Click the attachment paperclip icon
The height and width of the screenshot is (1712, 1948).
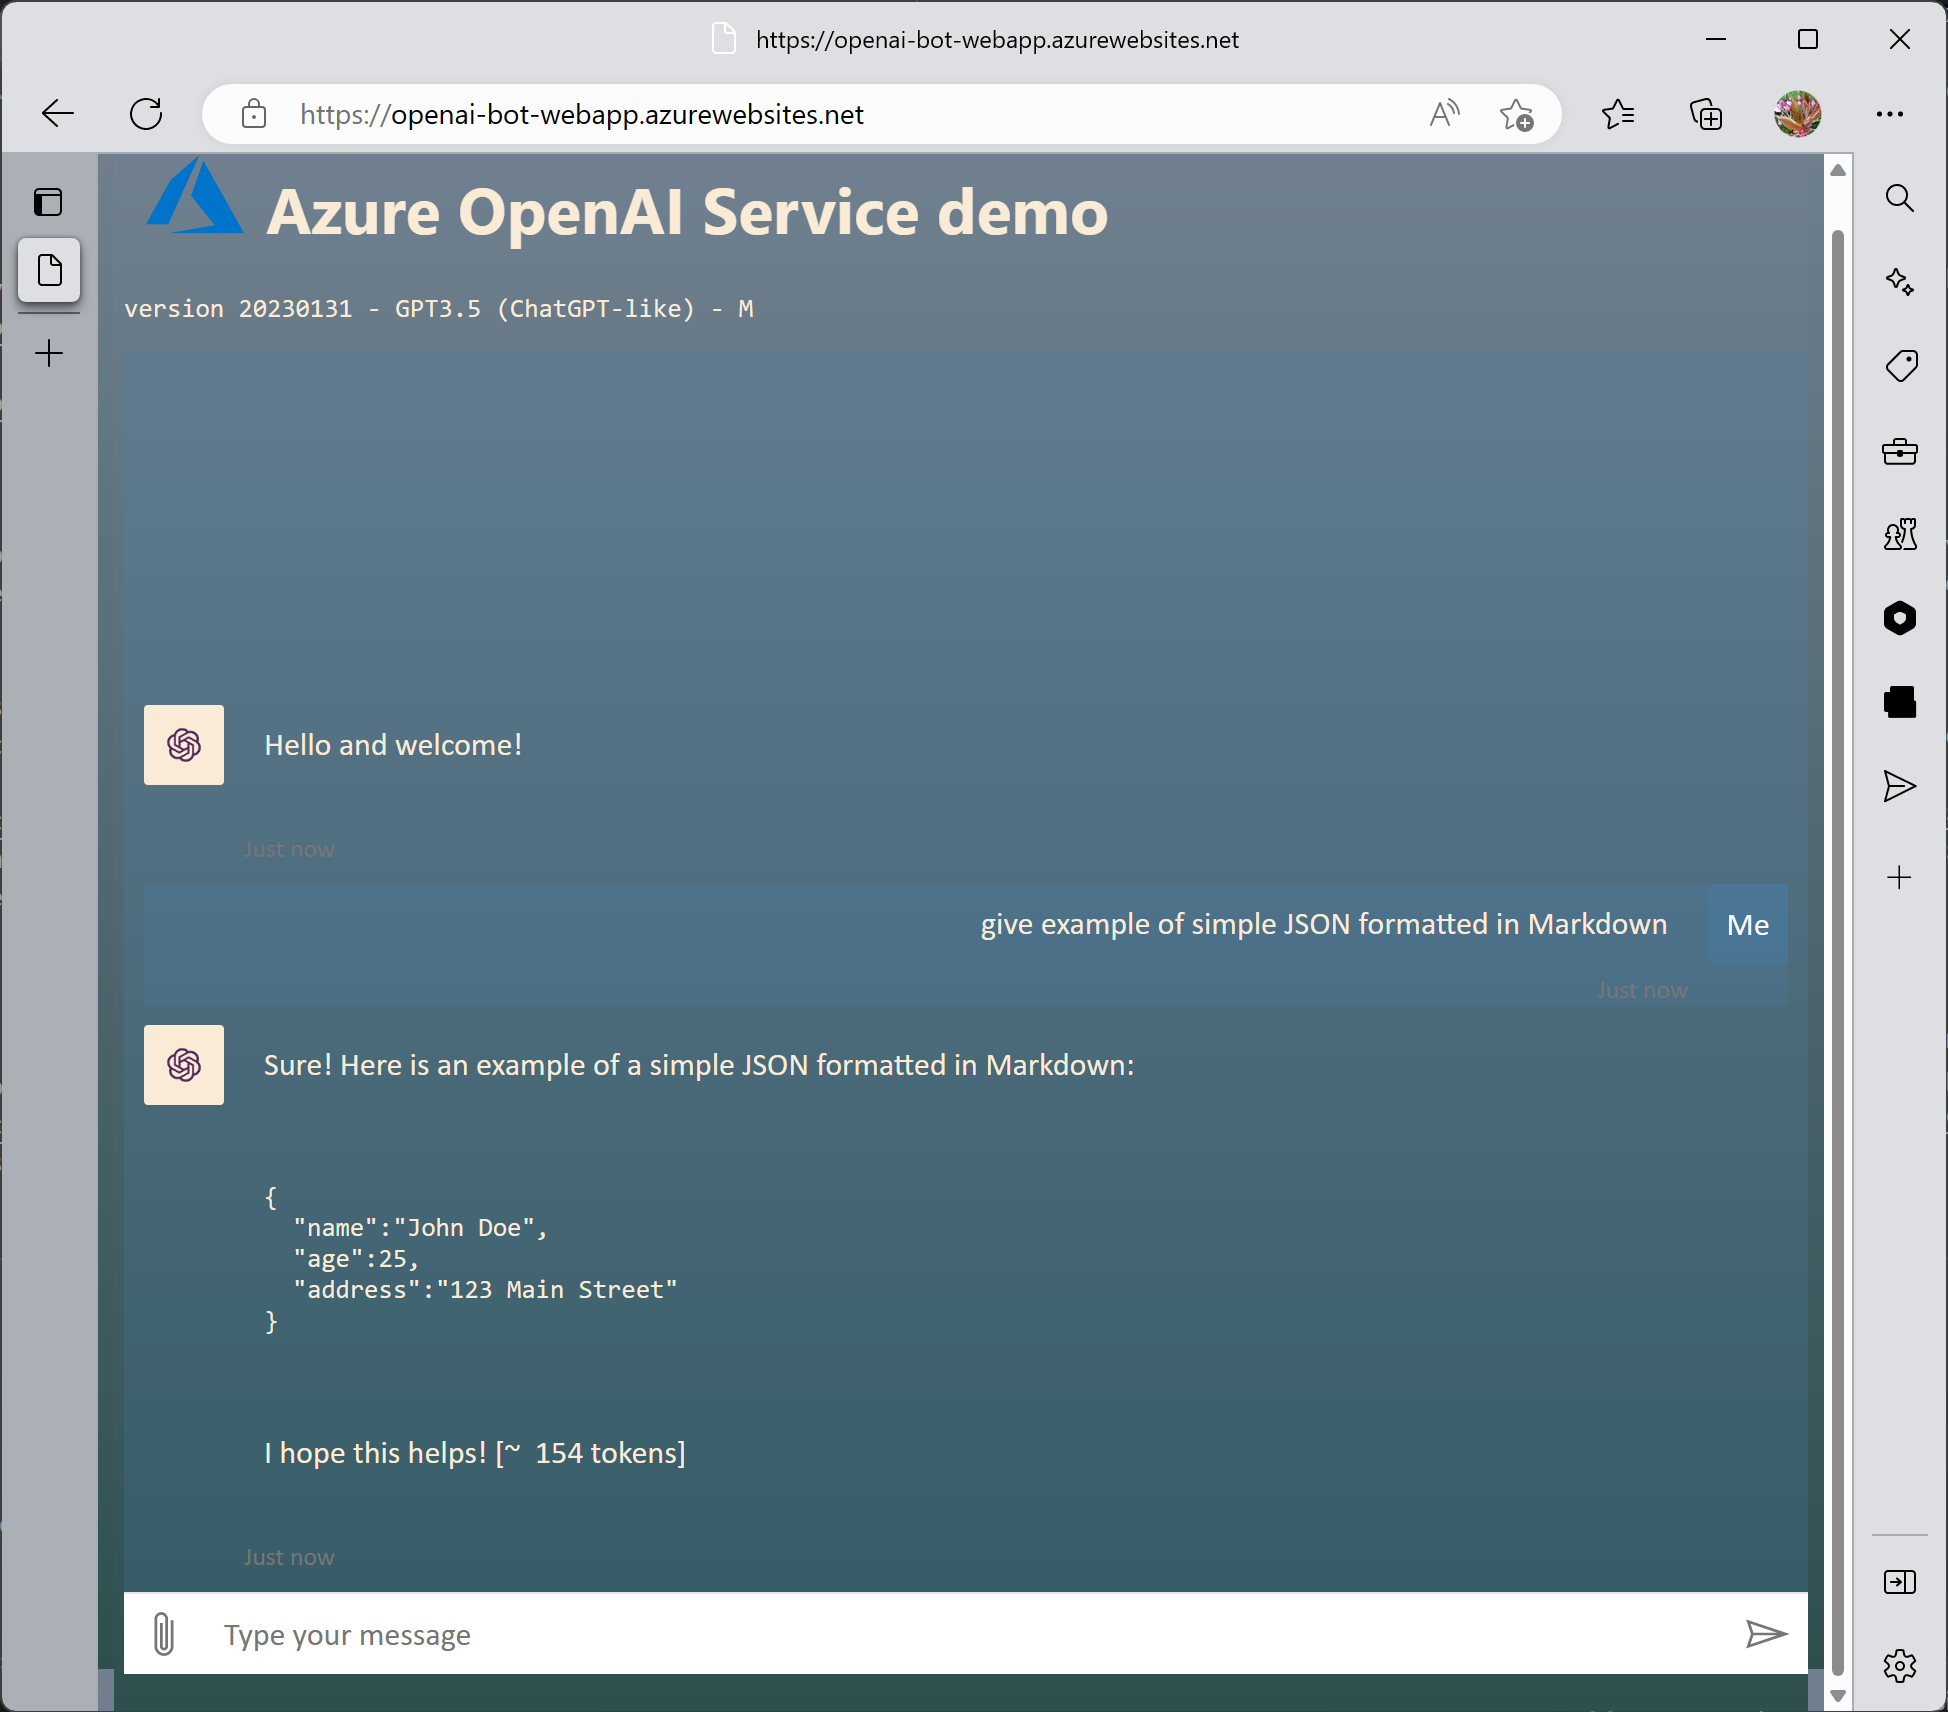point(164,1634)
